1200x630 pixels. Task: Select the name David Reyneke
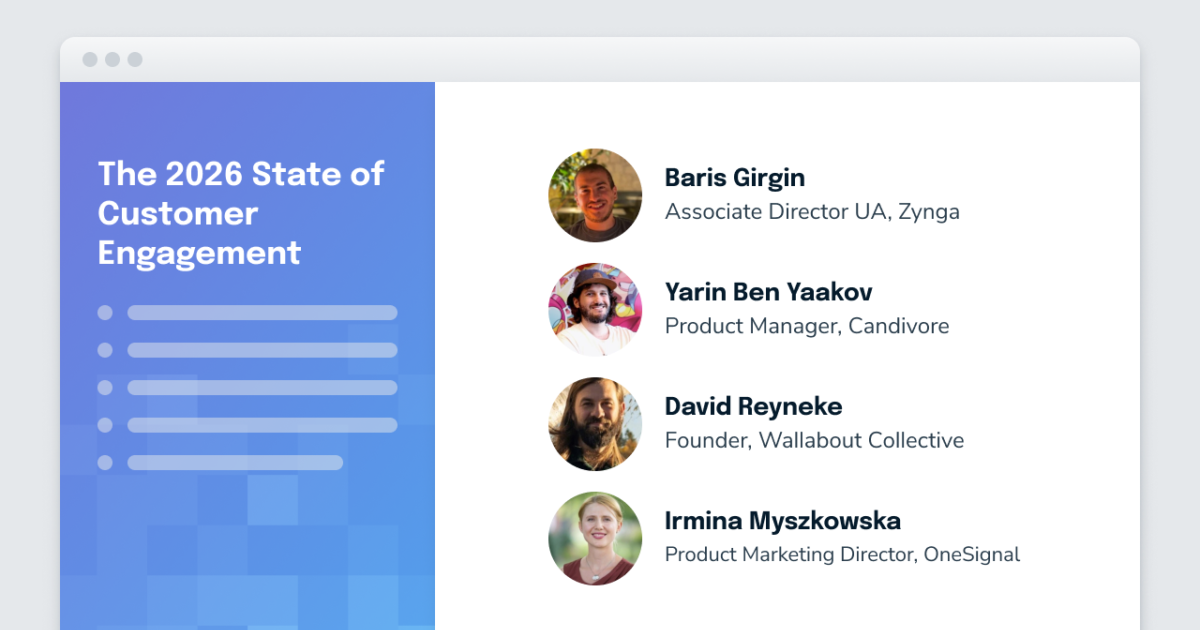coord(754,407)
